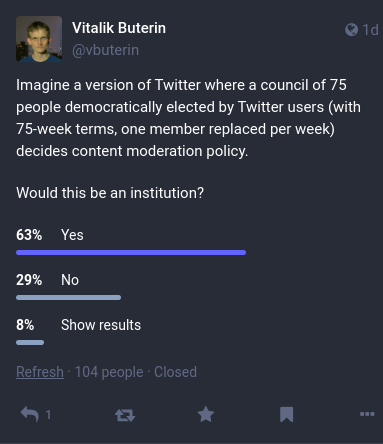Viewport: 383px width, 444px height.
Task: Click the 29% No result bar
Action: tap(68, 298)
